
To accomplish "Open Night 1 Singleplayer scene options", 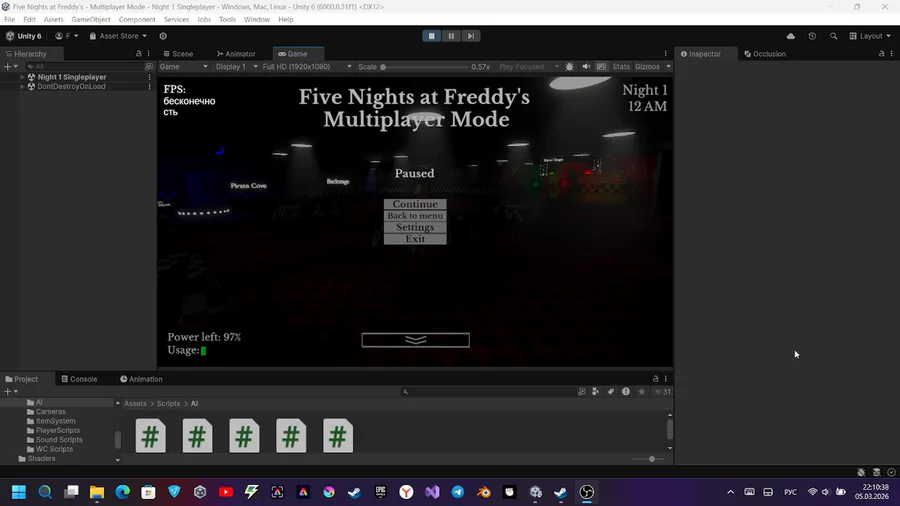I will pos(150,77).
